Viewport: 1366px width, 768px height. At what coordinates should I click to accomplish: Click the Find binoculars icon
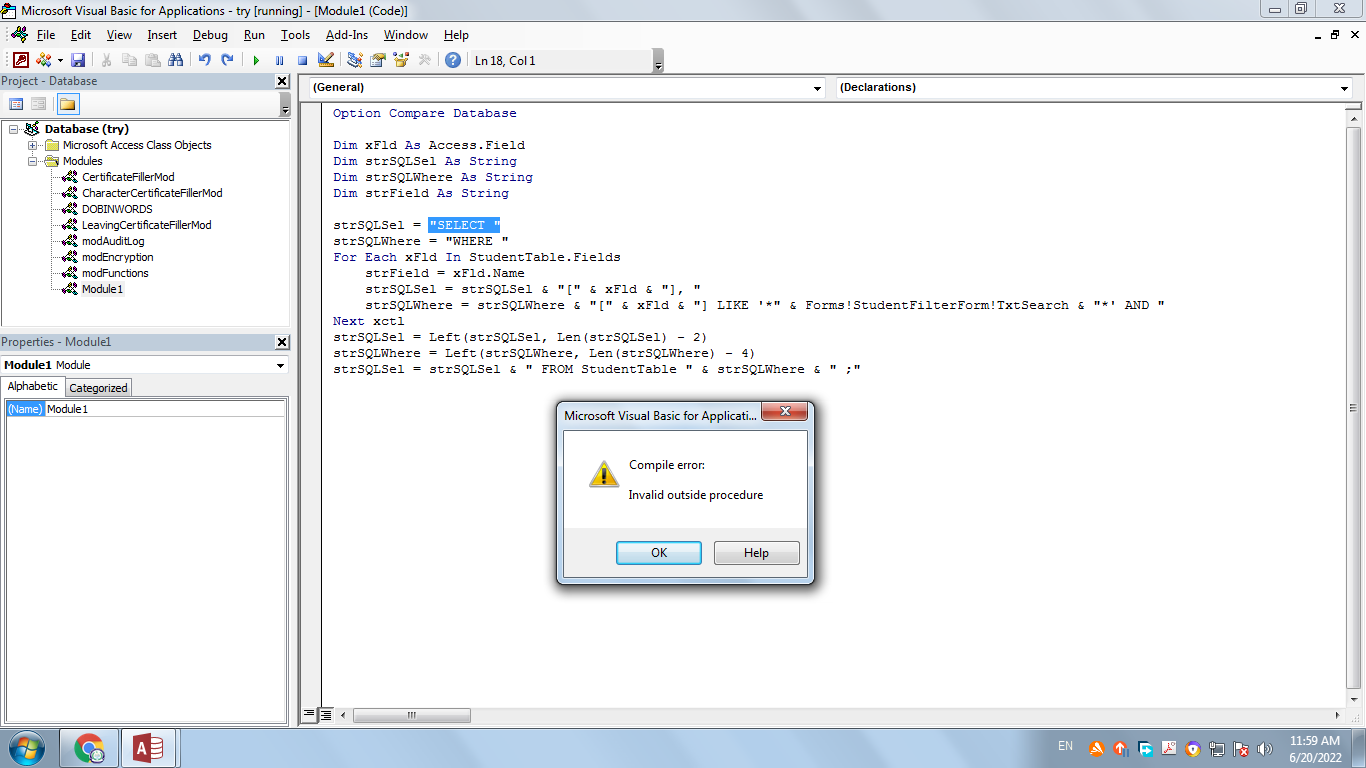(x=175, y=60)
